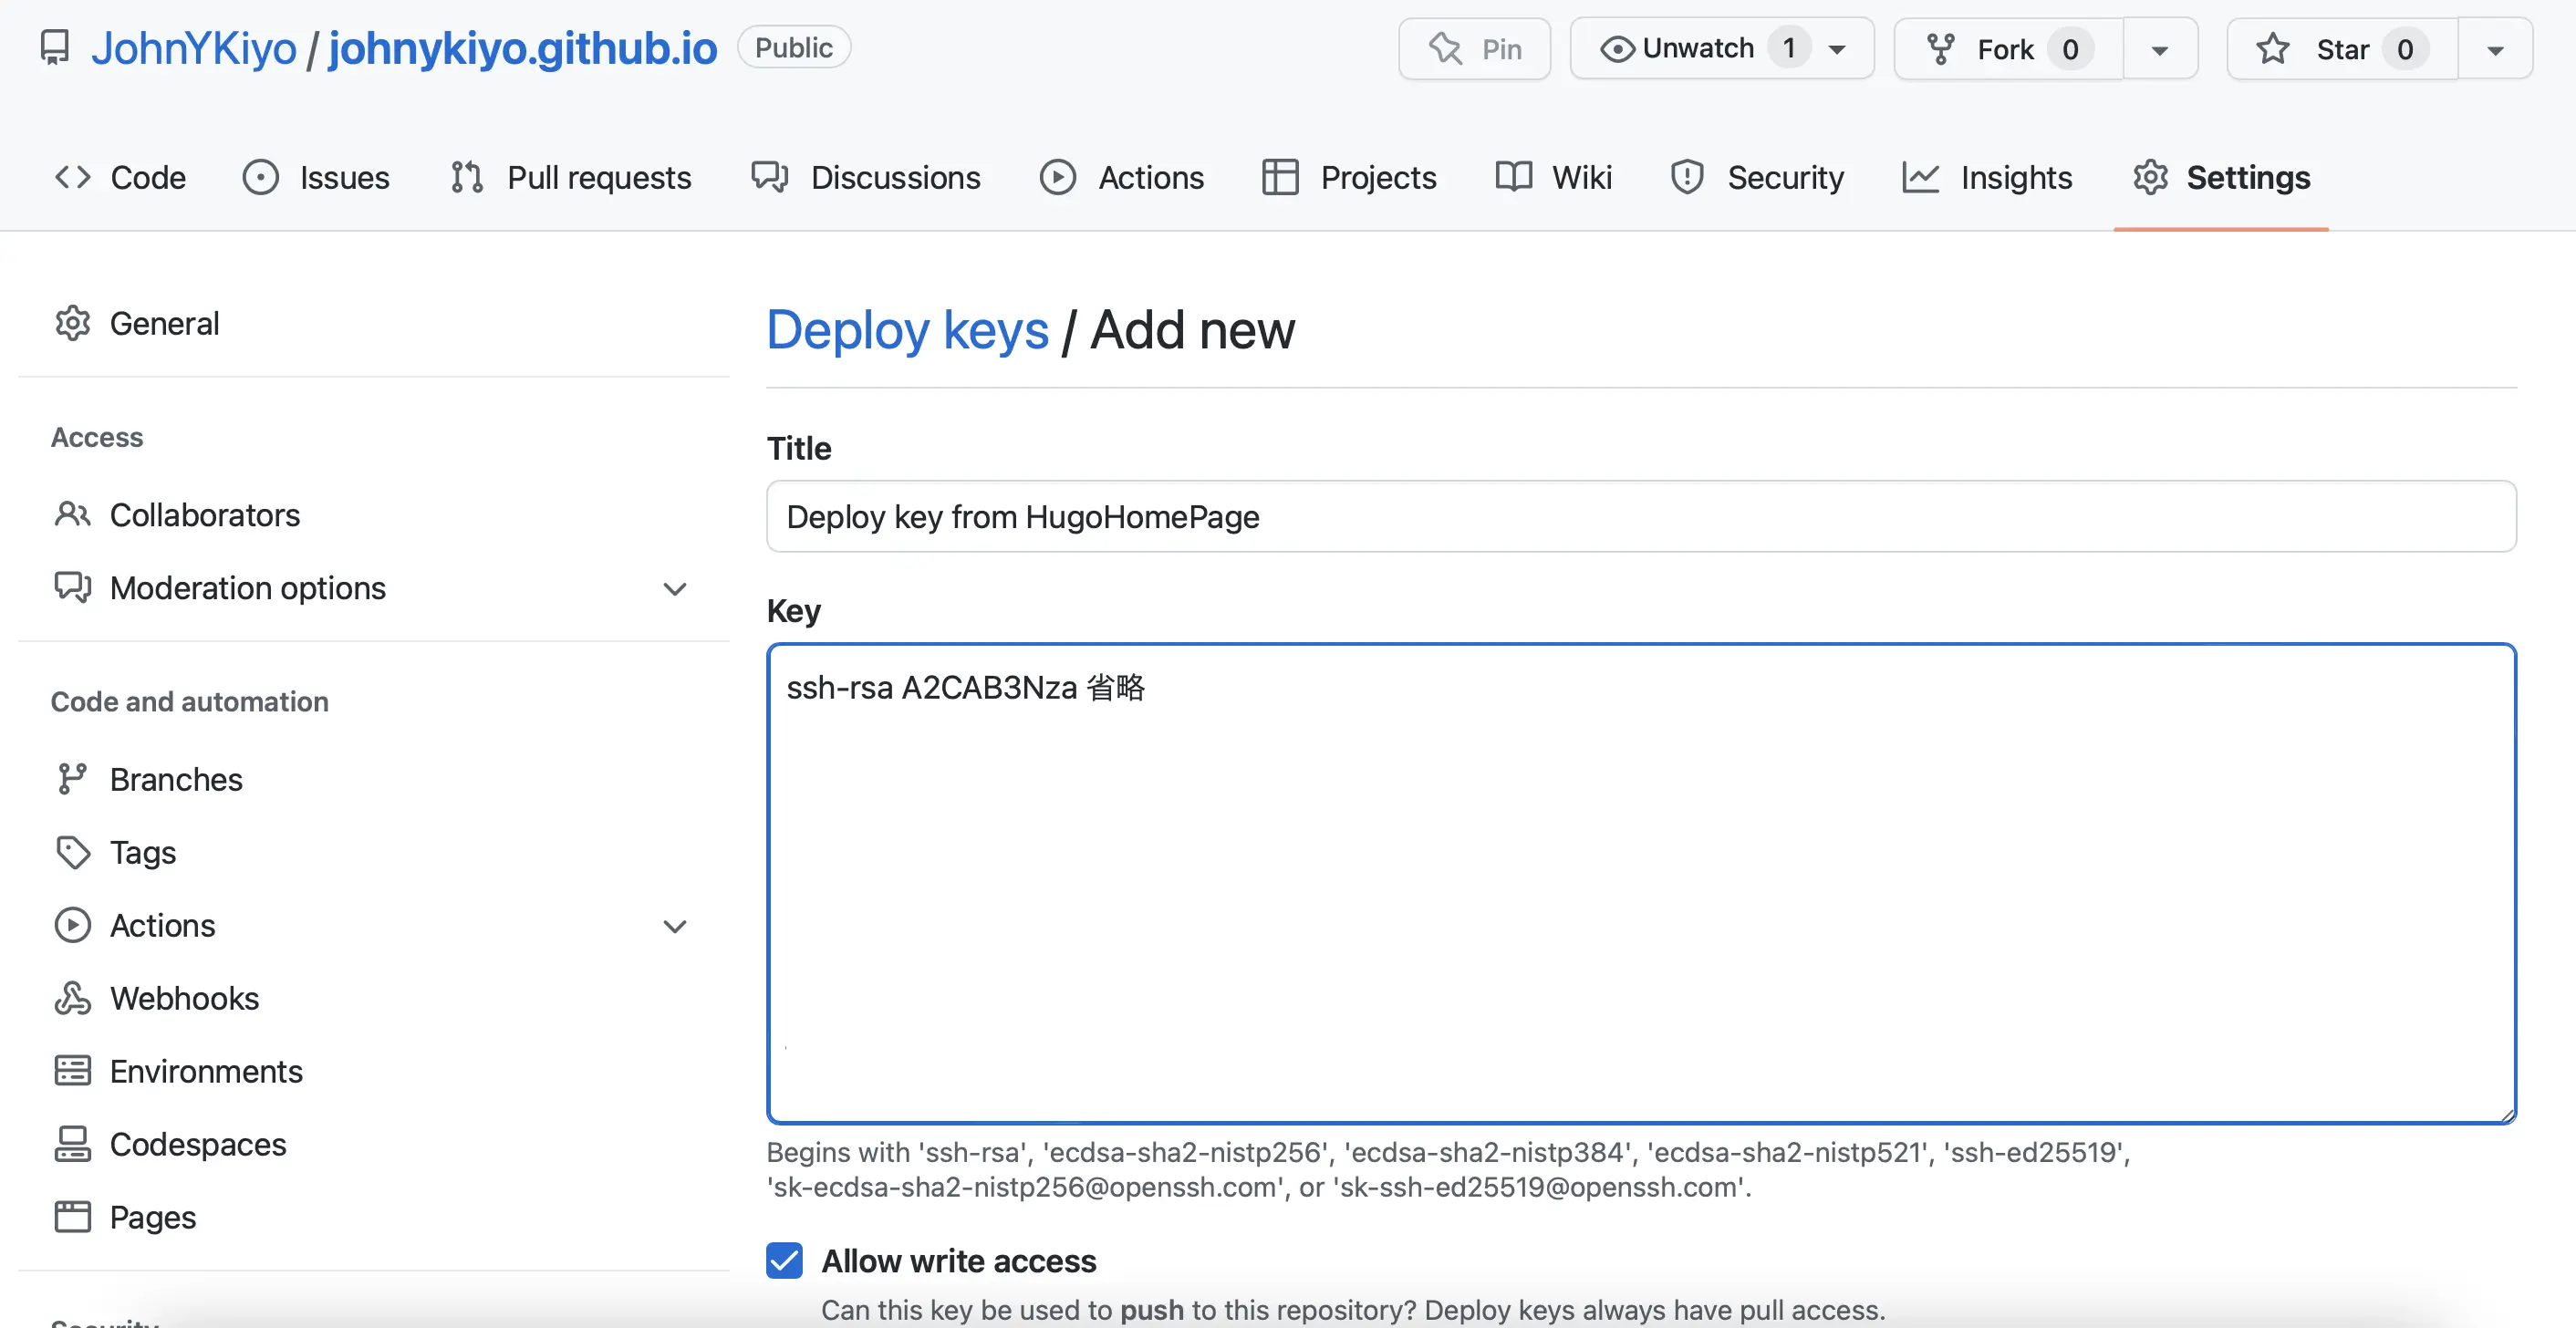Viewport: 2576px width, 1328px height.
Task: Click the Branches git icon
Action: (x=72, y=779)
